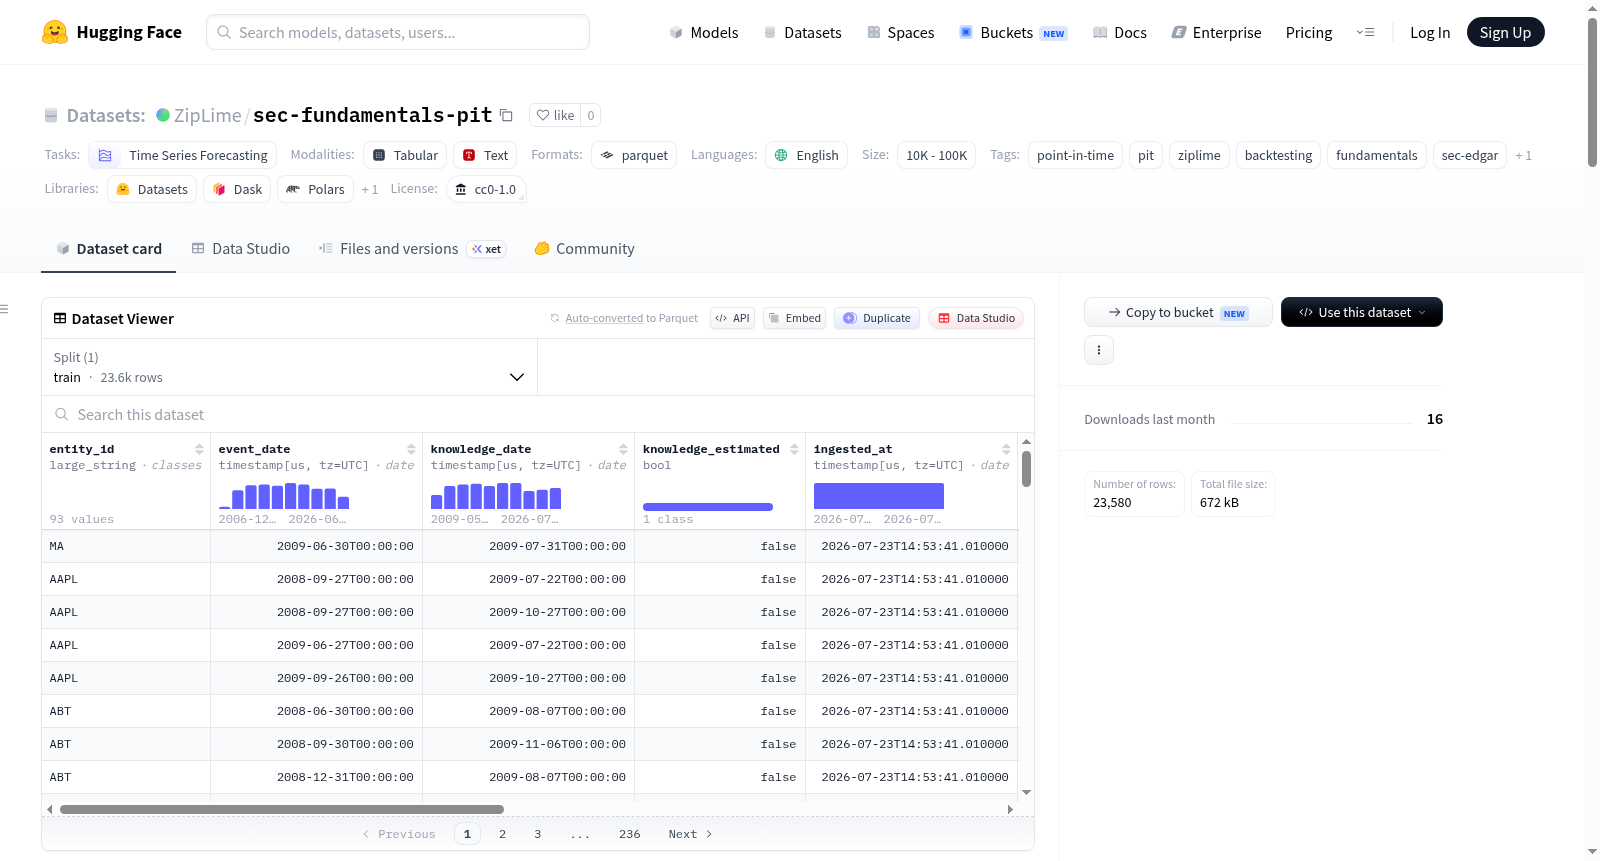The height and width of the screenshot is (861, 1600).
Task: Click the search magnifier in dataset search
Action: click(62, 414)
